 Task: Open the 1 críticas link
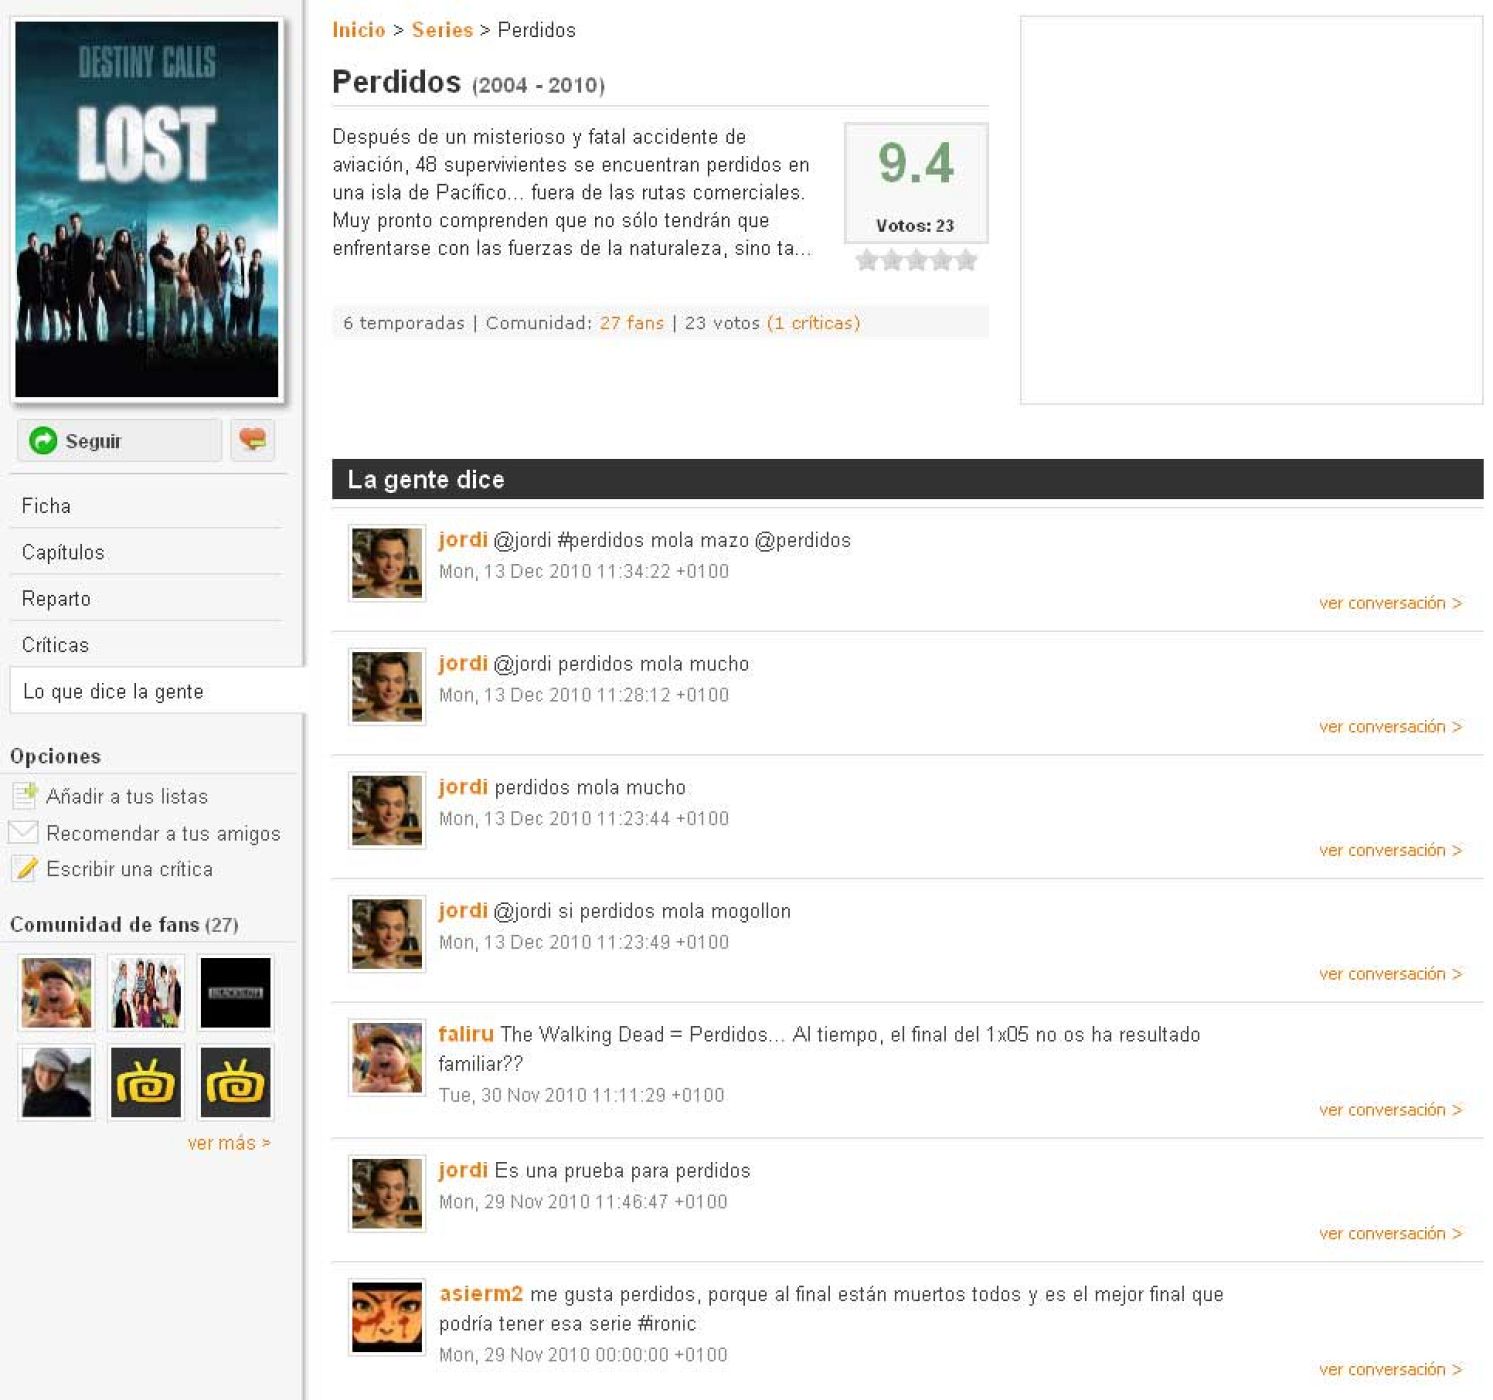(x=813, y=323)
